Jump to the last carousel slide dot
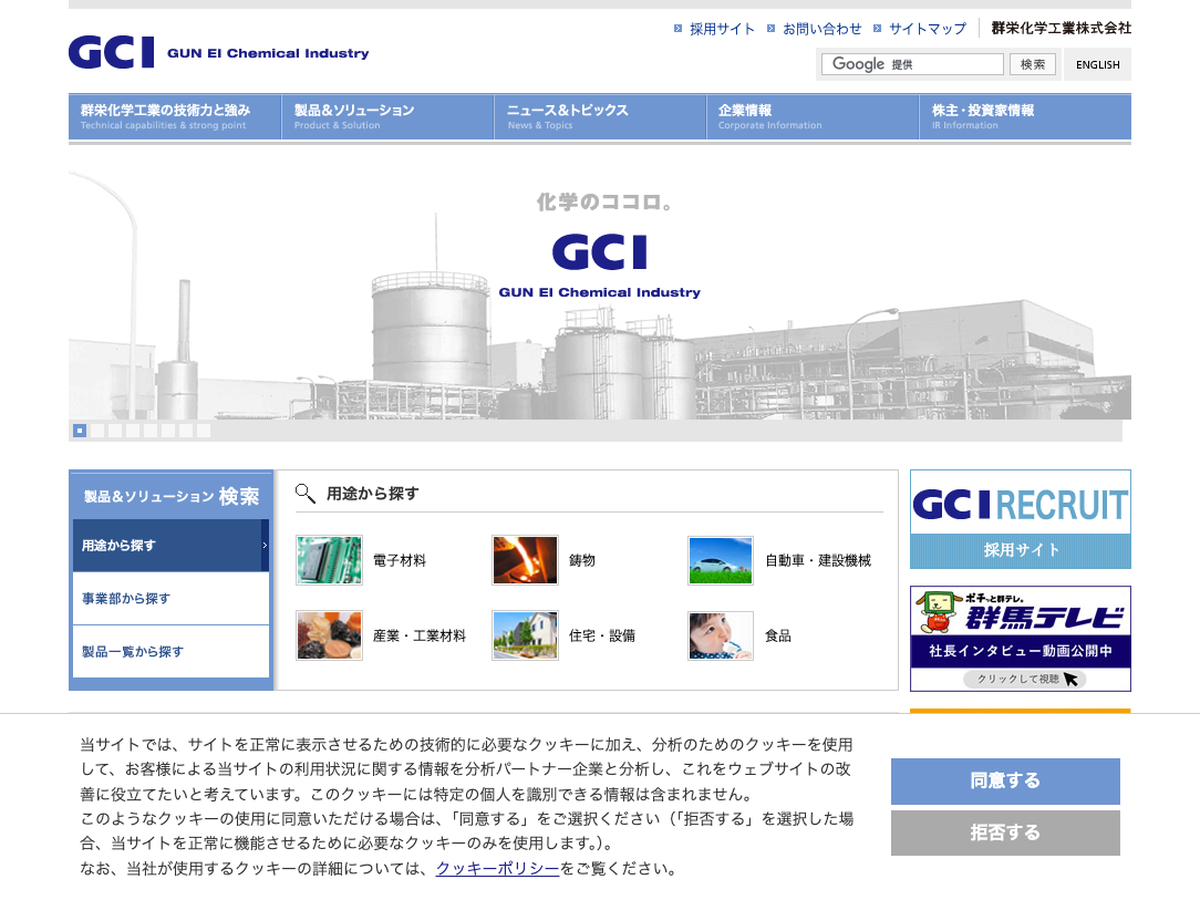This screenshot has height=900, width=1200. pyautogui.click(x=204, y=431)
